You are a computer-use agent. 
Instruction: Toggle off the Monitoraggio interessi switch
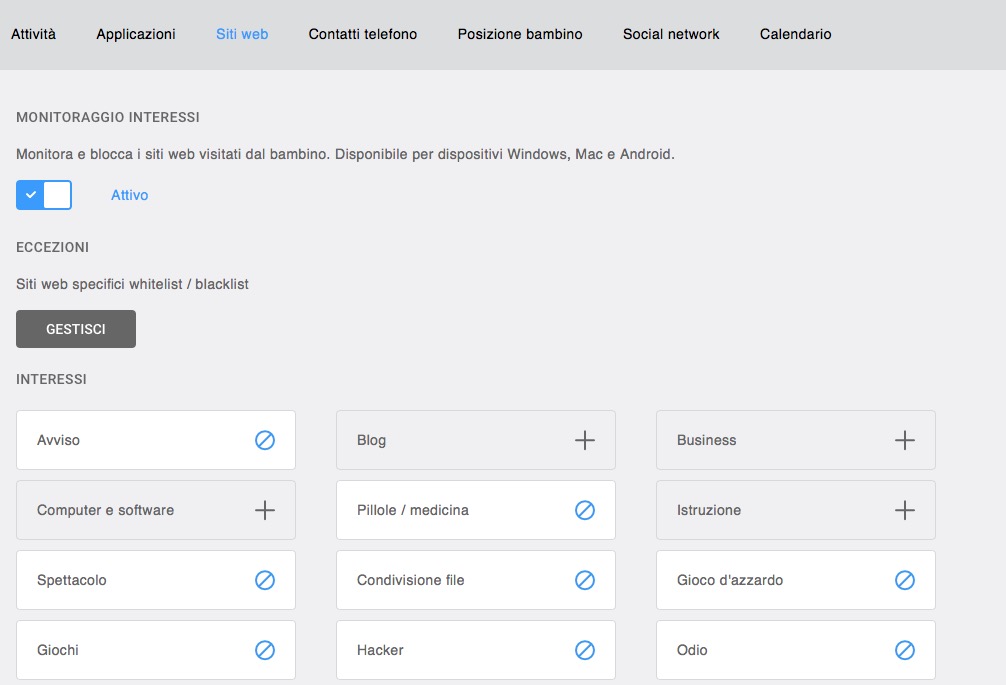43,195
